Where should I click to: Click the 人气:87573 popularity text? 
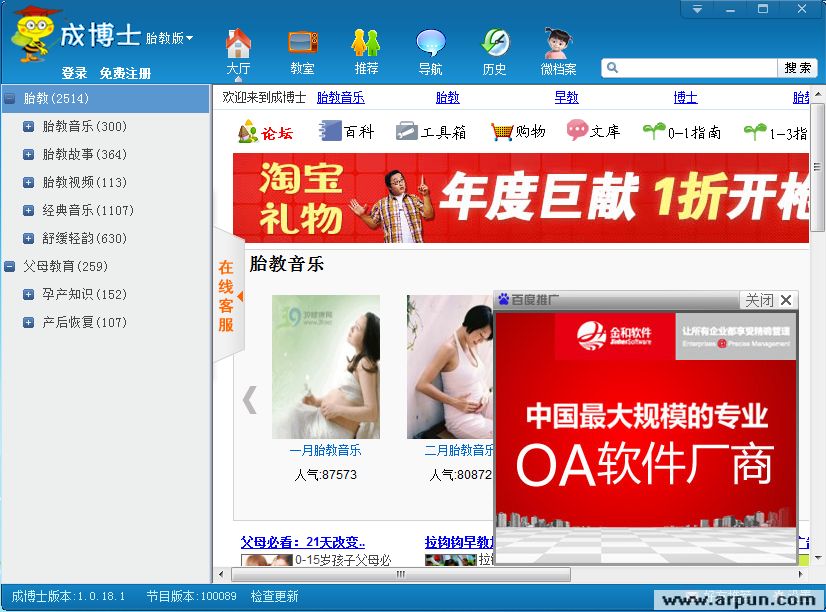(326, 475)
